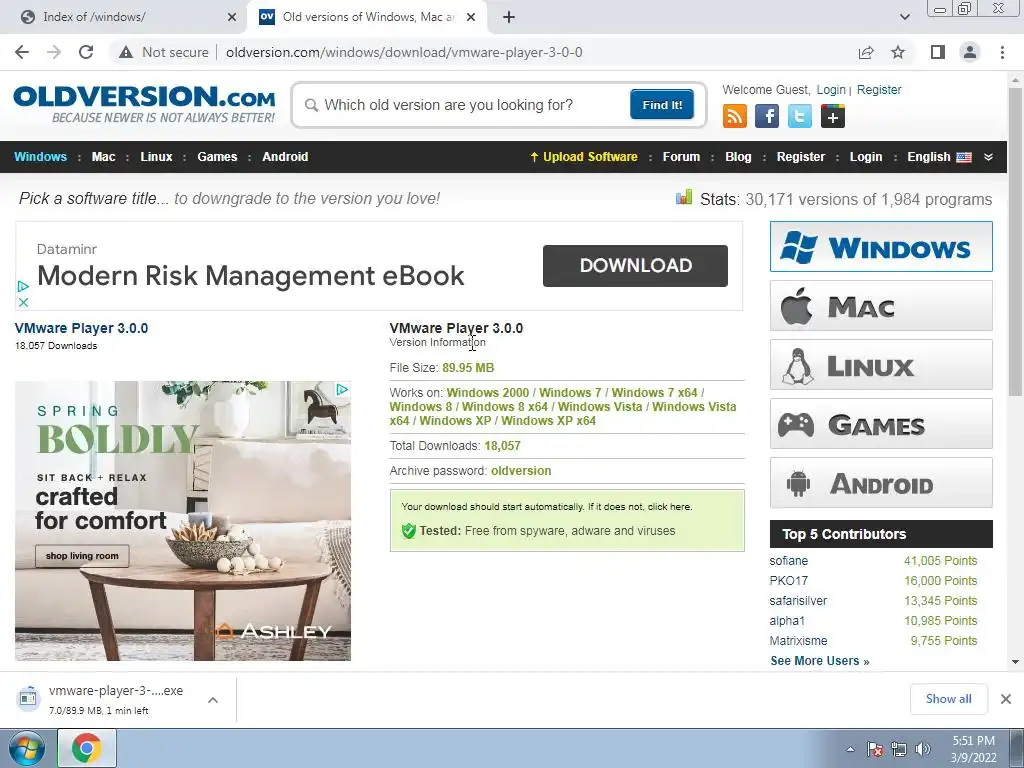Click the Login link beside Welcome Guest
1024x768 pixels.
coord(831,89)
